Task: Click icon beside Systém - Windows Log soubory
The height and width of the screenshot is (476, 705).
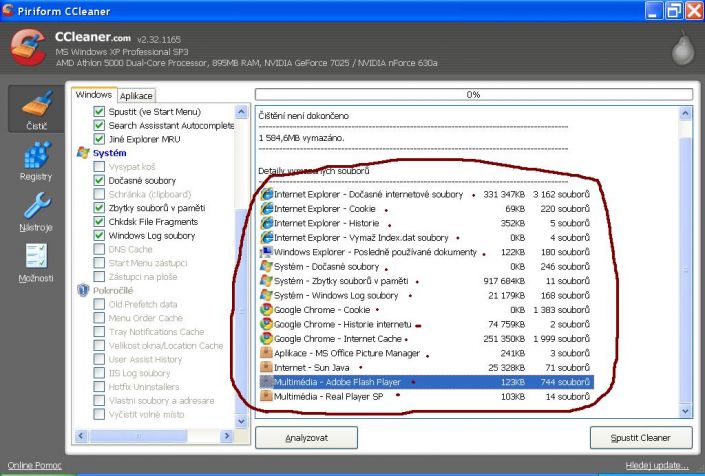Action: pos(267,295)
